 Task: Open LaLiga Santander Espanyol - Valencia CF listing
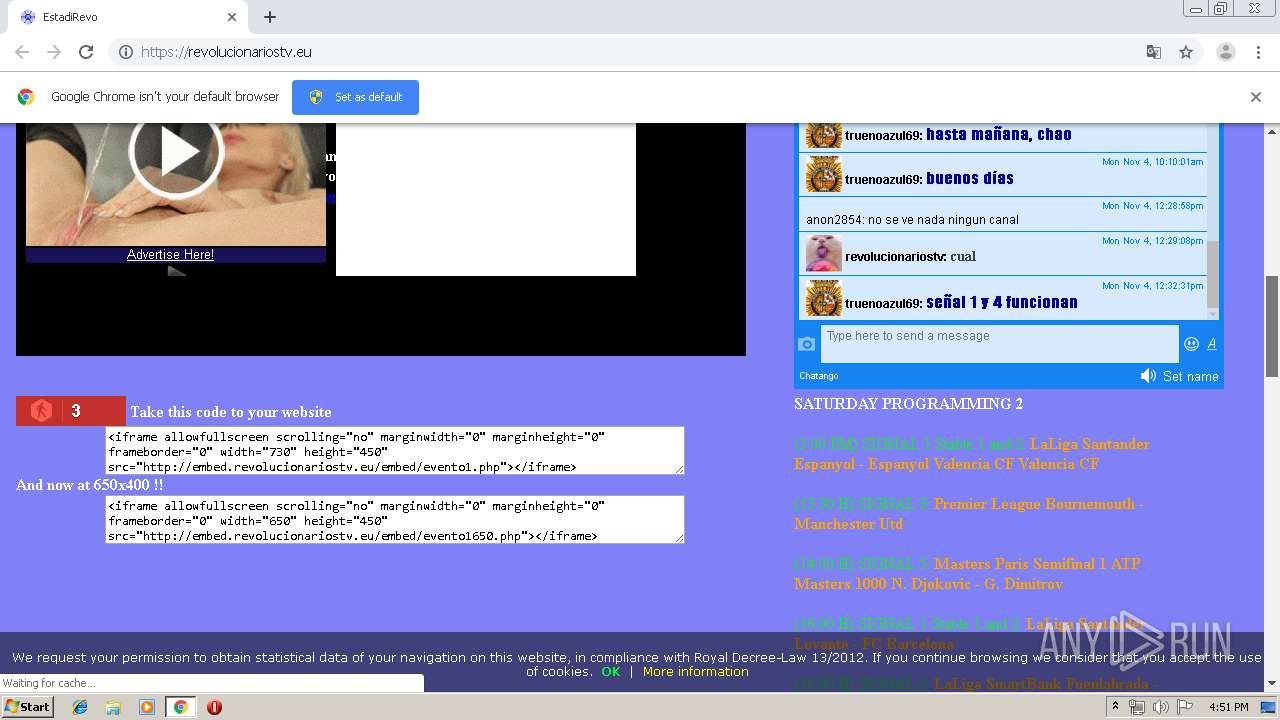pyautogui.click(x=972, y=454)
